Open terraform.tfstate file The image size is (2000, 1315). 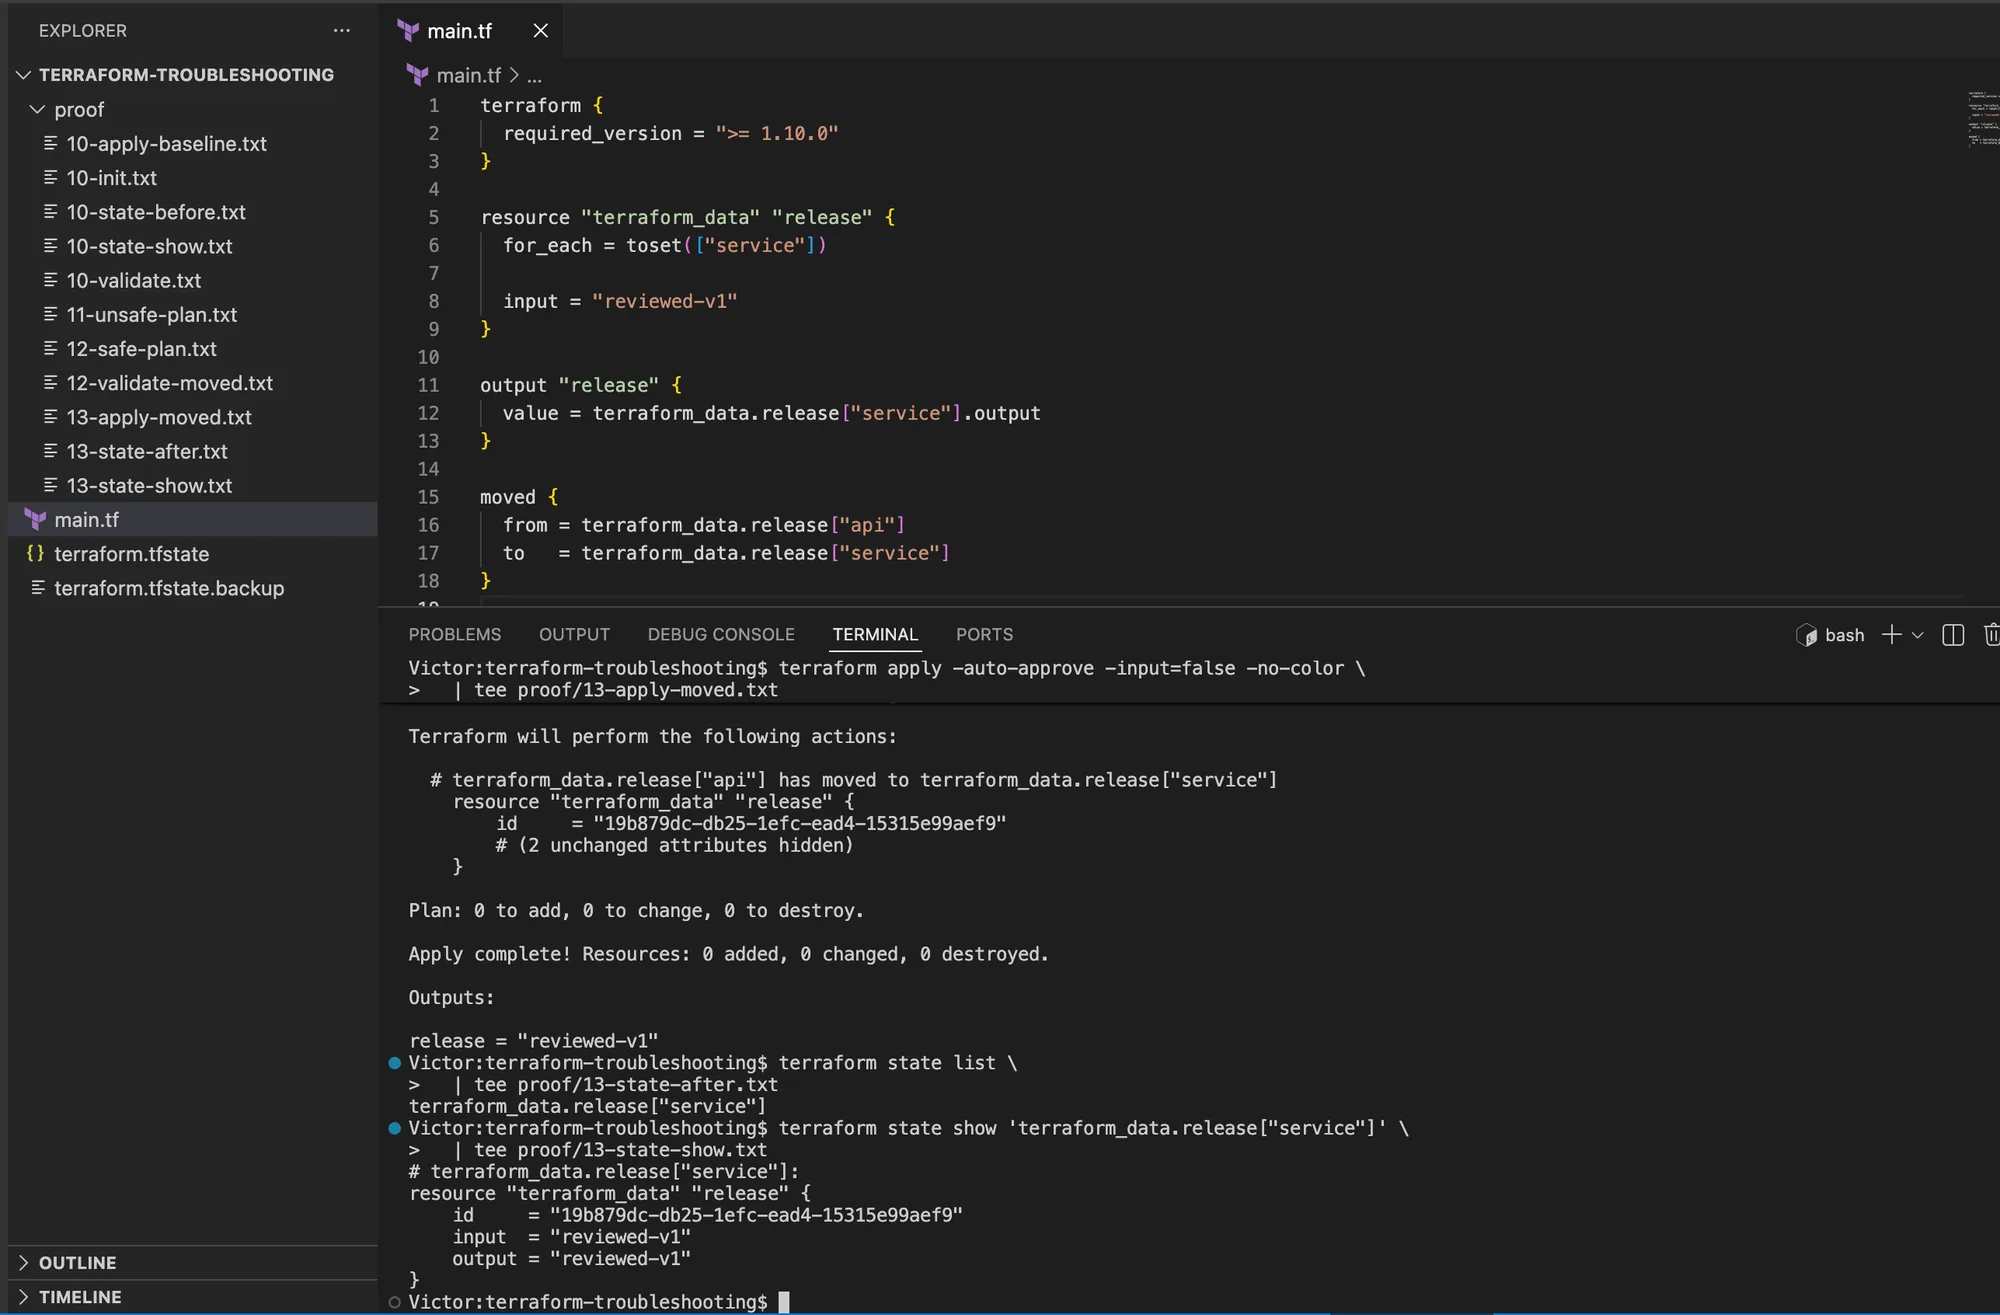pyautogui.click(x=132, y=554)
